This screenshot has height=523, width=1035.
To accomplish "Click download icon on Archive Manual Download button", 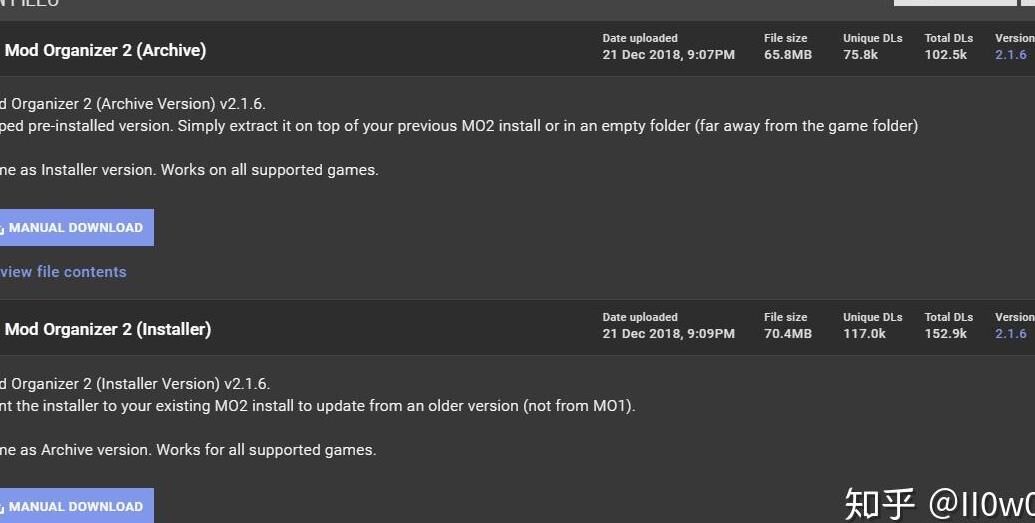I will coord(2,228).
